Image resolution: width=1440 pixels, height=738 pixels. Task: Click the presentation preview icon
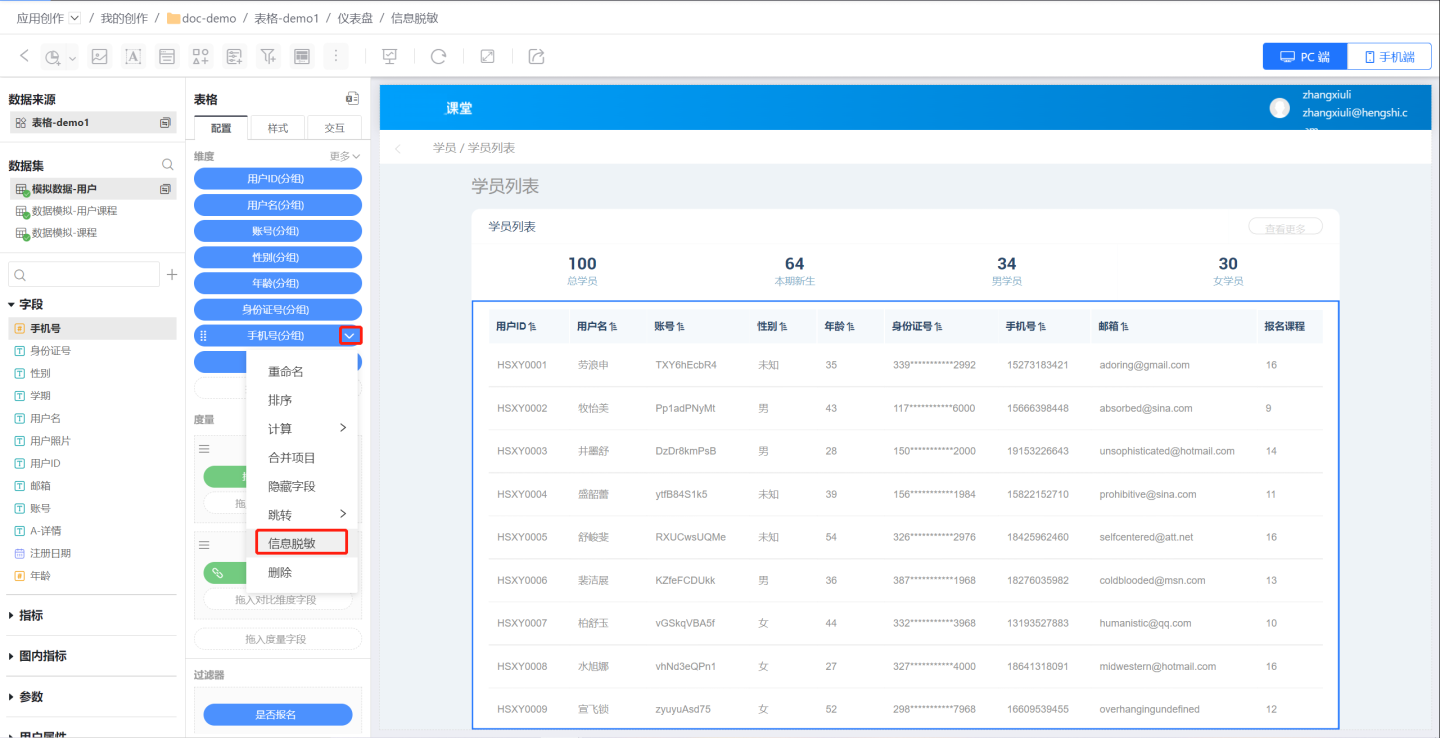pyautogui.click(x=390, y=57)
